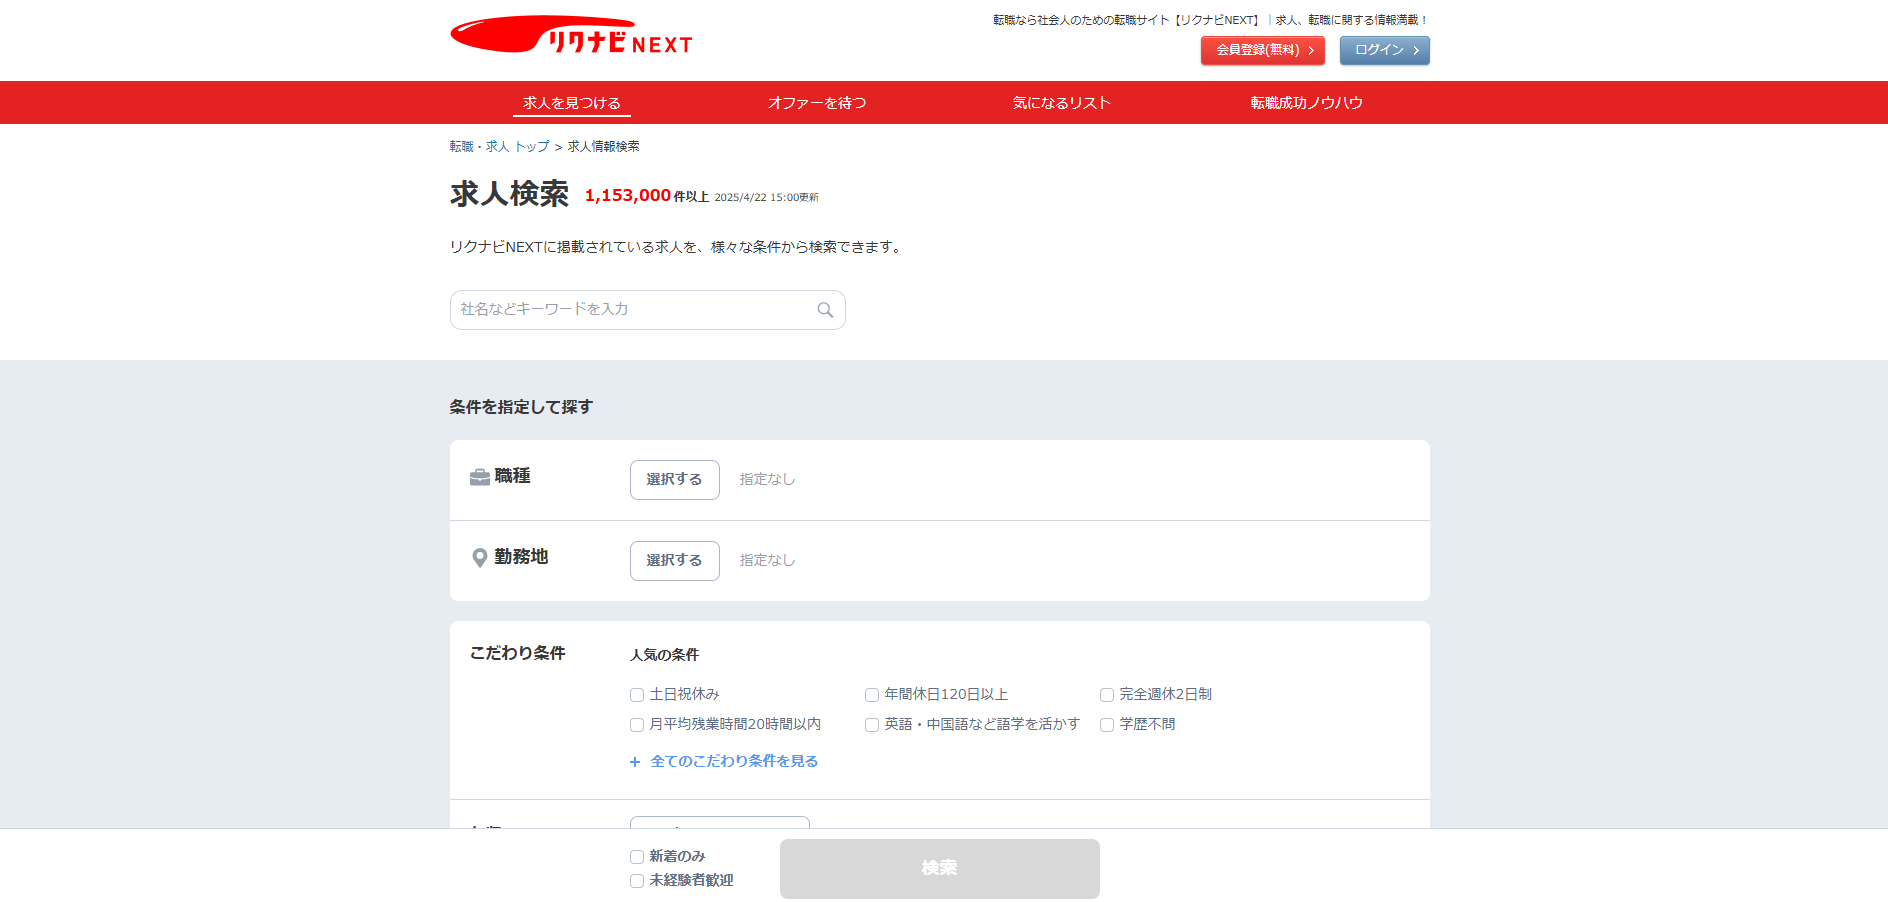This screenshot has width=1888, height=902.
Task: Open the 勤務地 選択する selector
Action: [674, 561]
